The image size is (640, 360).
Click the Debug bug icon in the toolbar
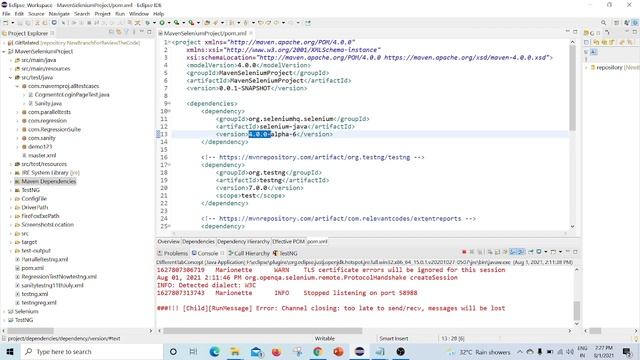pos(148,23)
